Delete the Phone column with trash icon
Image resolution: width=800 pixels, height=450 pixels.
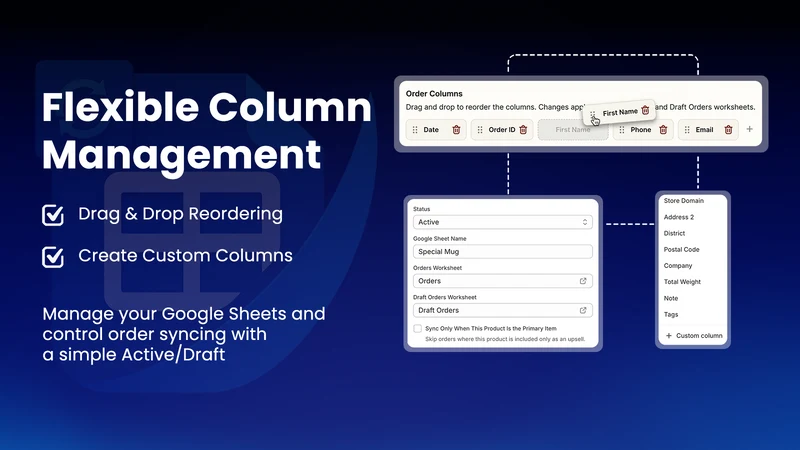(x=663, y=130)
